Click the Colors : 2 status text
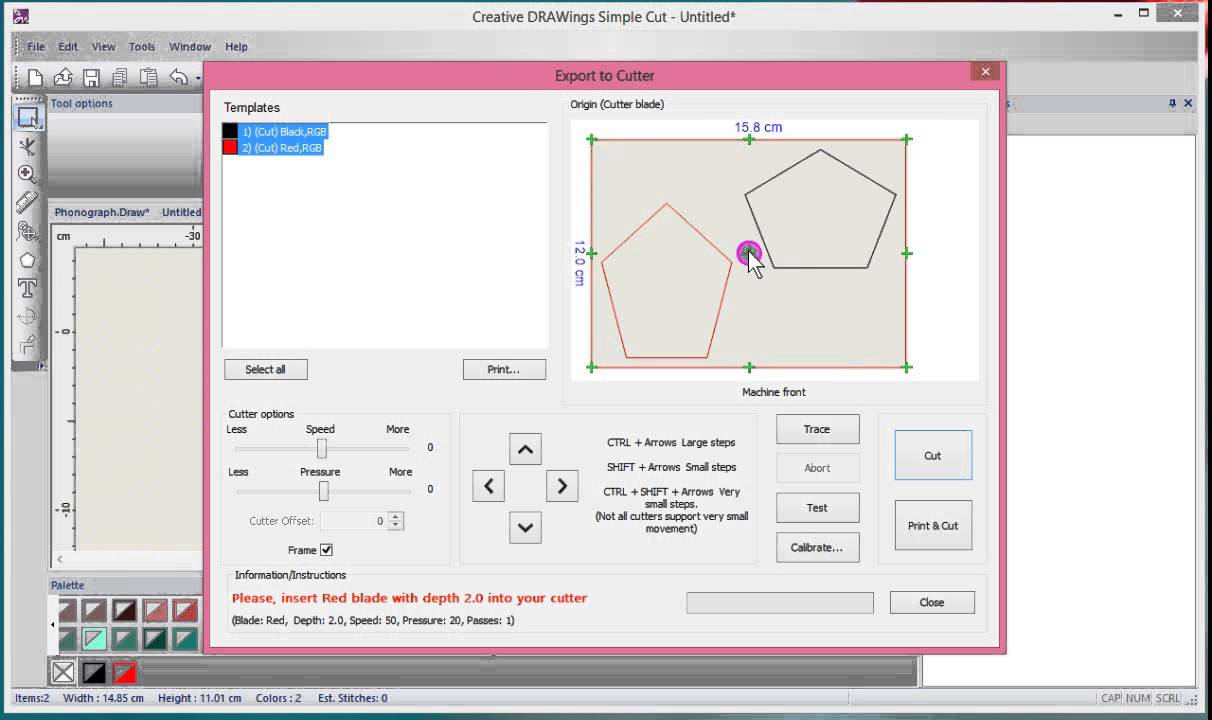The width and height of the screenshot is (1212, 720). coord(278,698)
